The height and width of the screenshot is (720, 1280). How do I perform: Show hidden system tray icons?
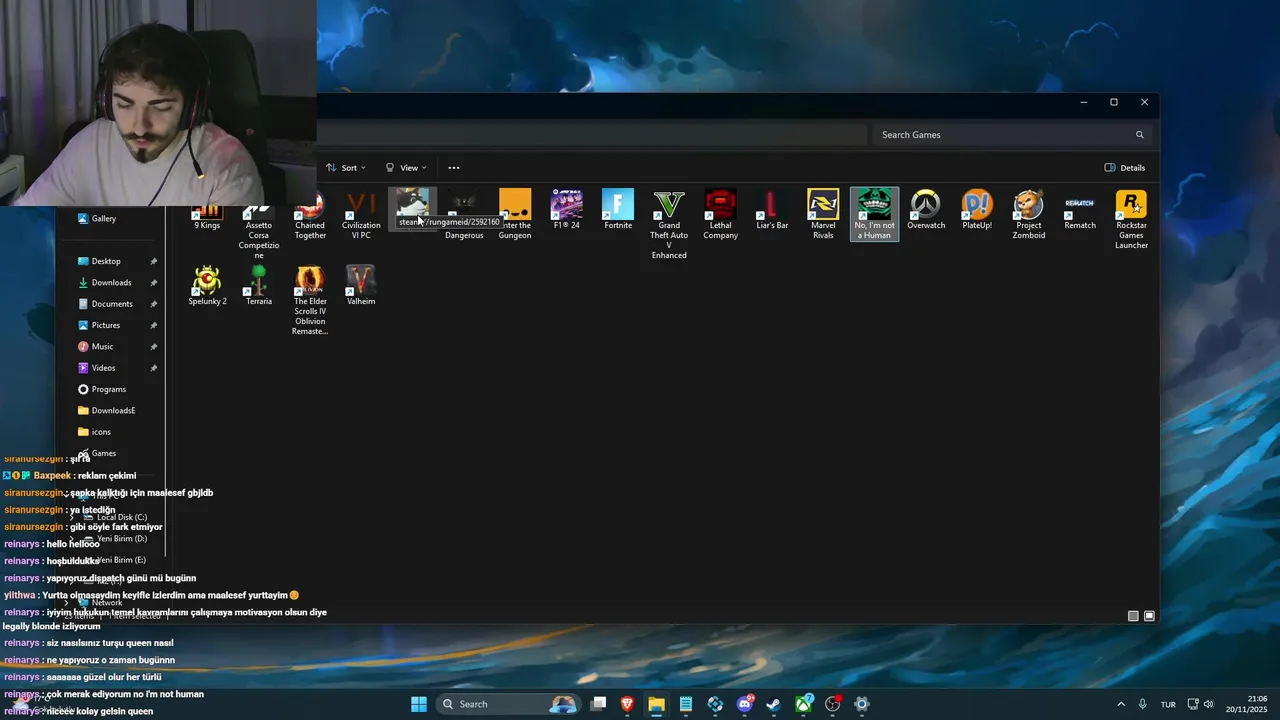(x=1121, y=704)
